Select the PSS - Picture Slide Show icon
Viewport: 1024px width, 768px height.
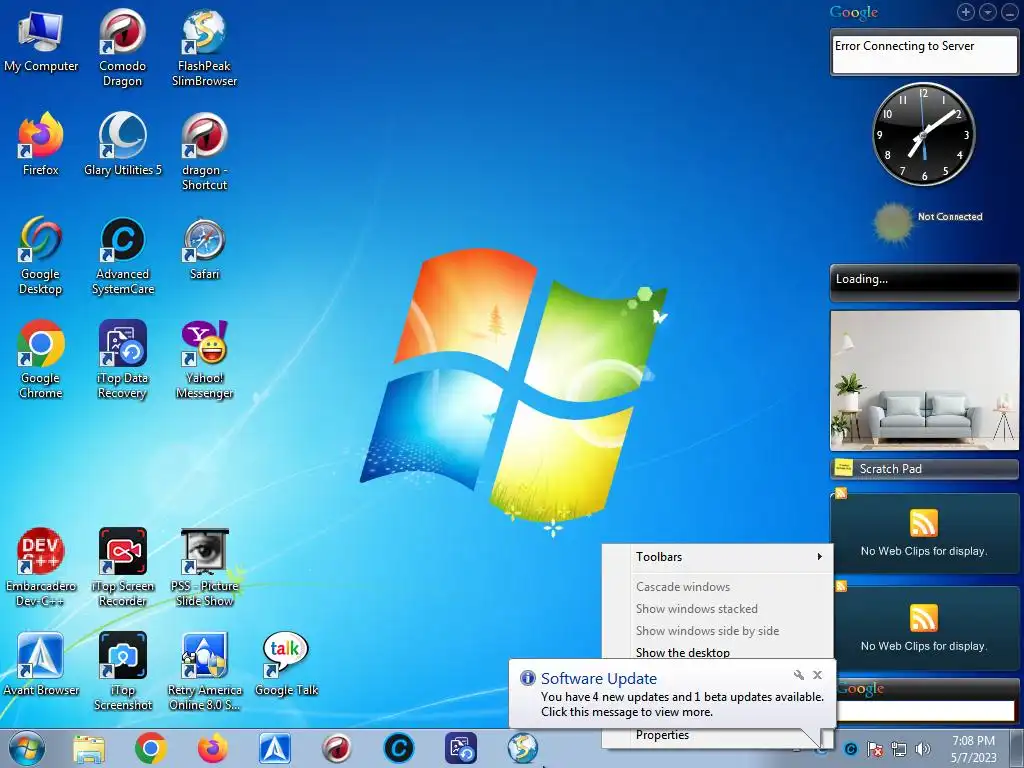coord(204,567)
